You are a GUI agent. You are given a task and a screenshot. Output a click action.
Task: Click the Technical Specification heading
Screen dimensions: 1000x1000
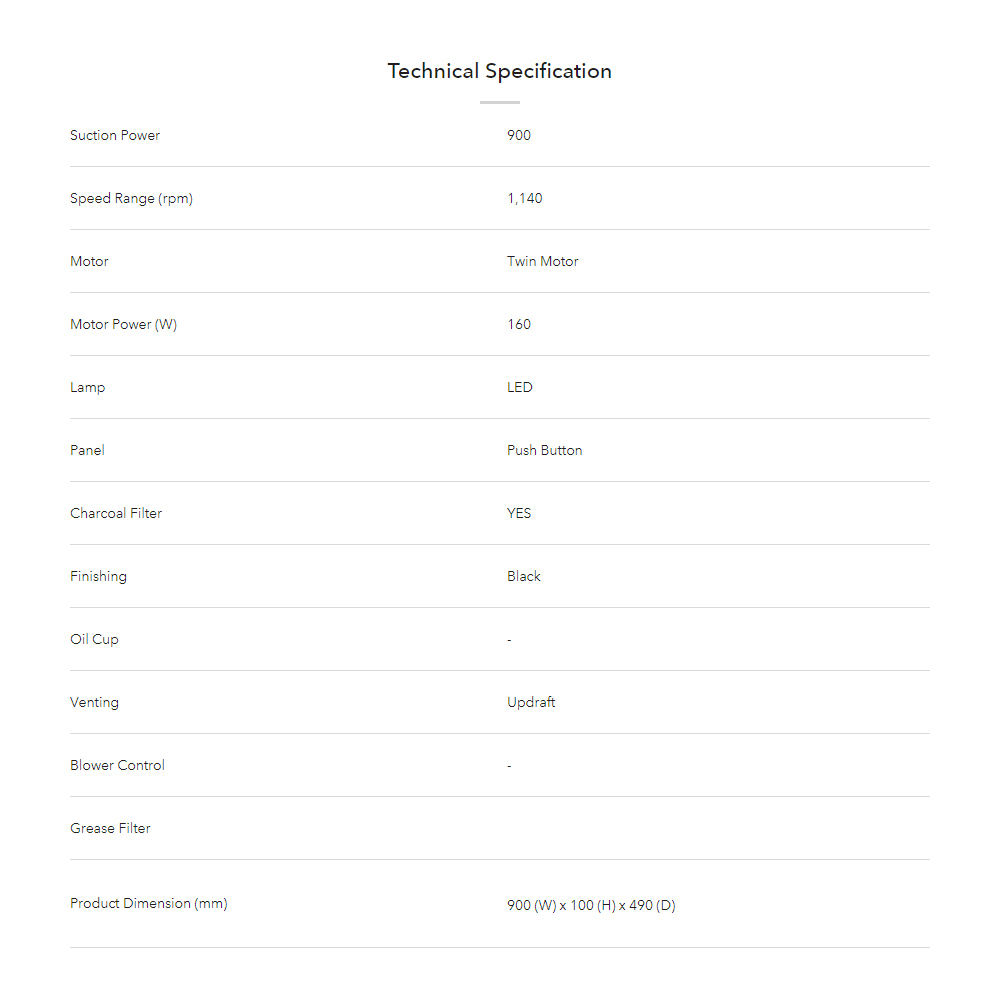point(499,71)
